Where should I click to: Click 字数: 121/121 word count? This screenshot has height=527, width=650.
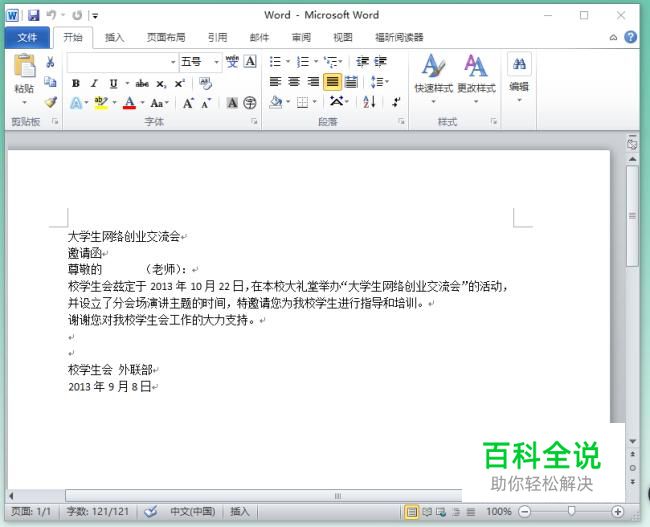[98, 512]
